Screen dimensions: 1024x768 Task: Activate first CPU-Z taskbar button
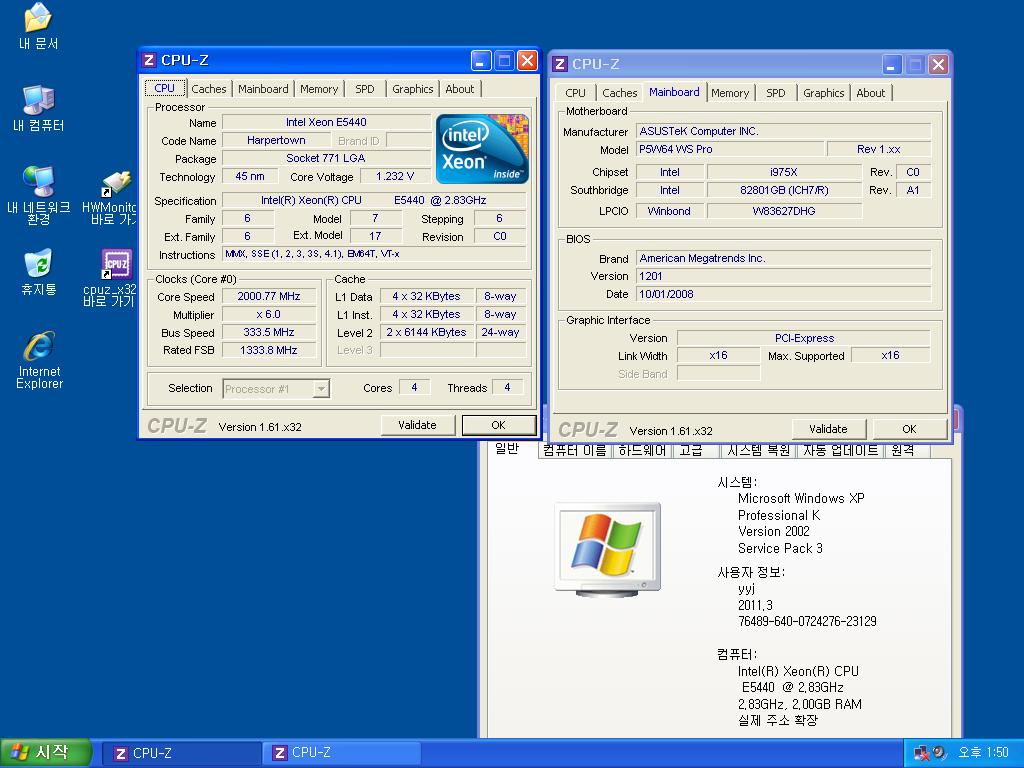point(182,754)
